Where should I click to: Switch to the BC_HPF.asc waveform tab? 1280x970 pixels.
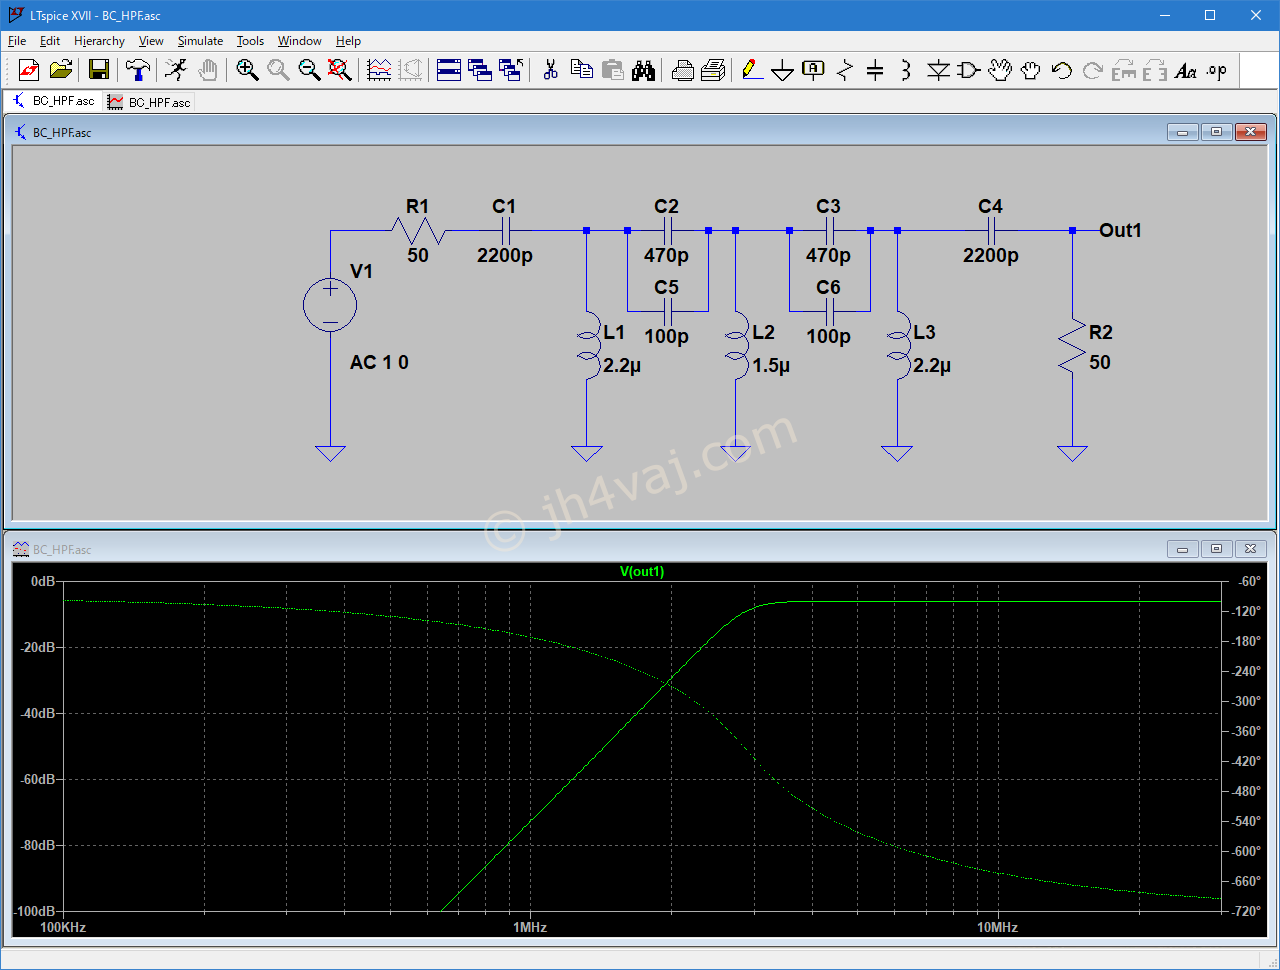click(149, 102)
